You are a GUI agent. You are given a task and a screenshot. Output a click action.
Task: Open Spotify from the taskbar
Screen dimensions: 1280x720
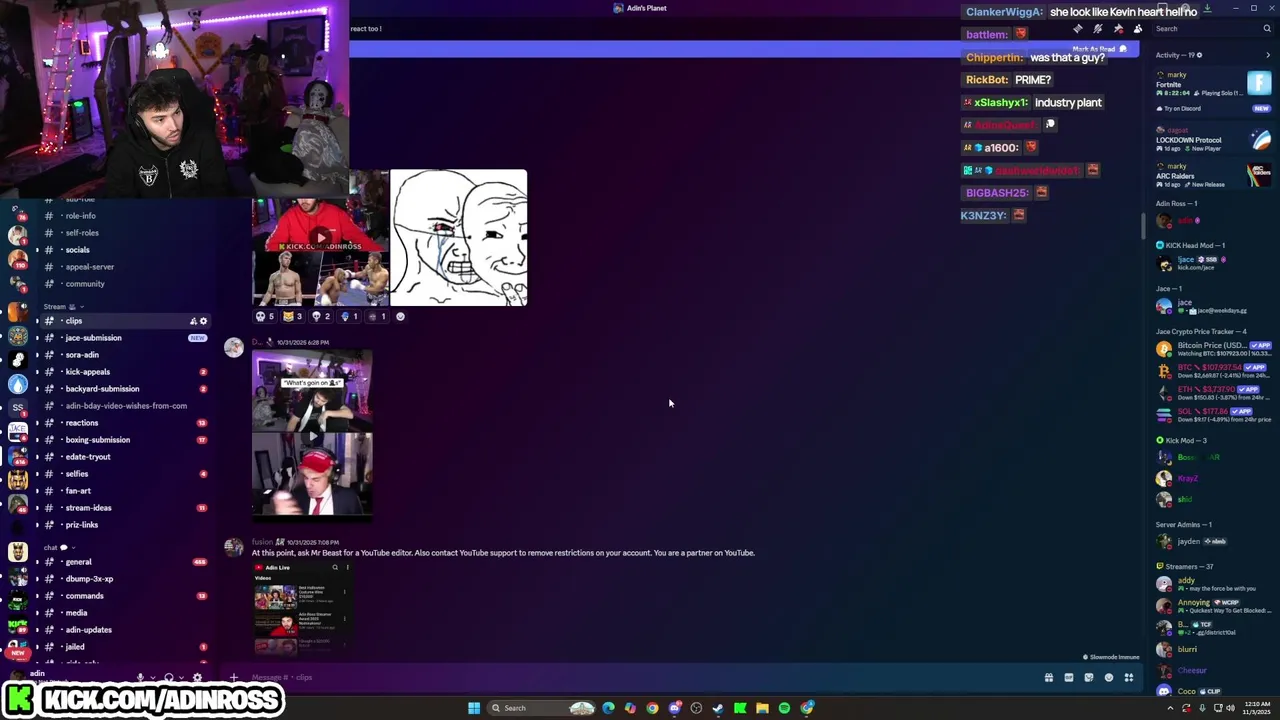click(784, 708)
